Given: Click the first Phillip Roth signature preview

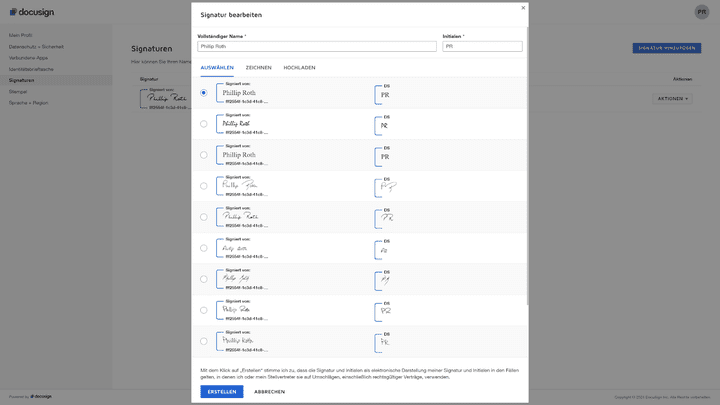Looking at the screenshot, I should click(239, 93).
